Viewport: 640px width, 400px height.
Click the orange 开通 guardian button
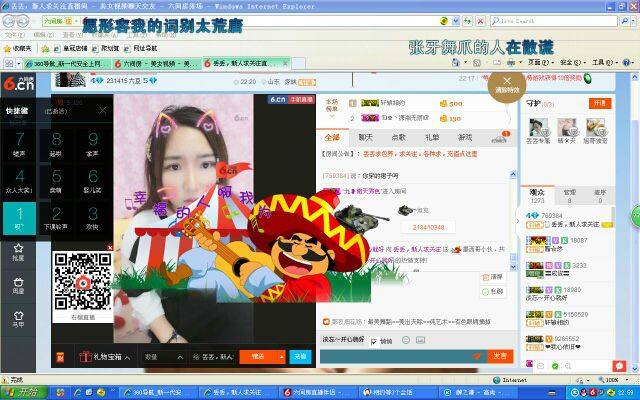click(x=600, y=103)
